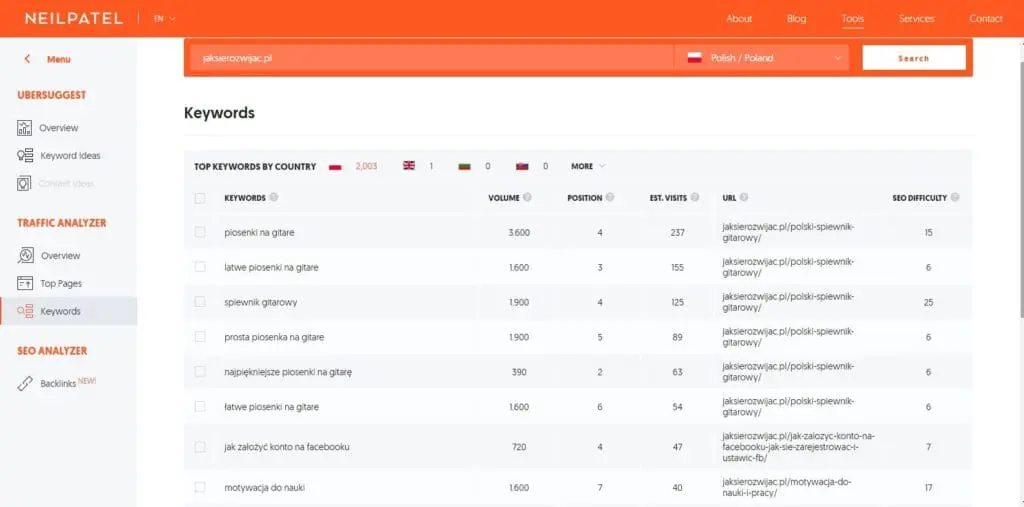The height and width of the screenshot is (507, 1024).
Task: Open the Blog menu item
Action: click(x=796, y=19)
